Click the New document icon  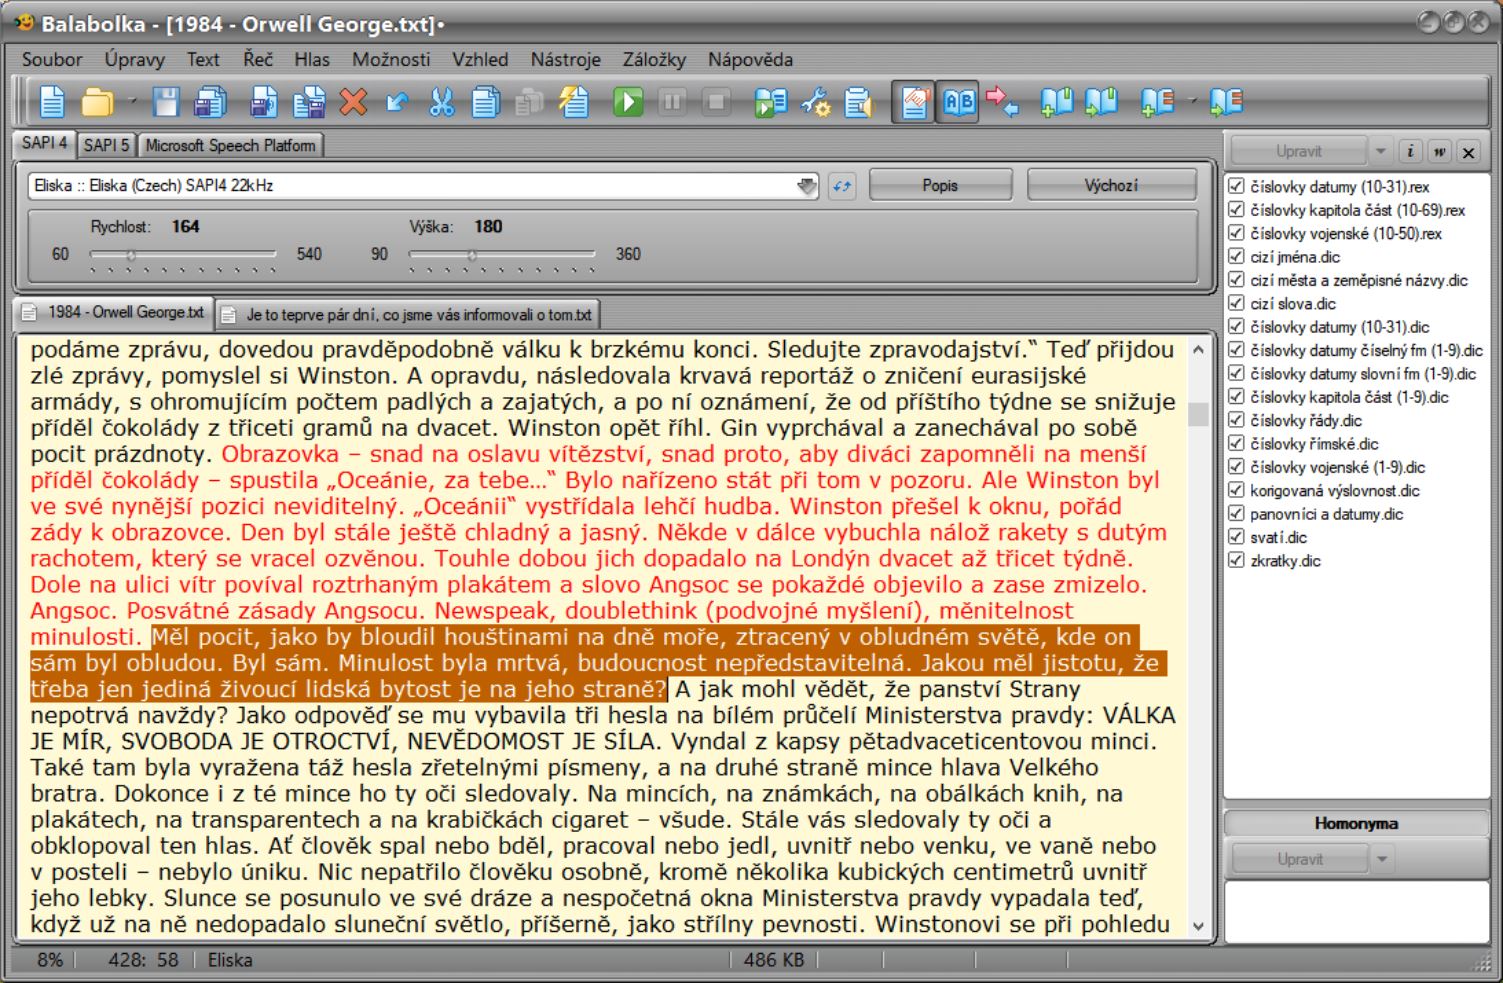coord(52,102)
